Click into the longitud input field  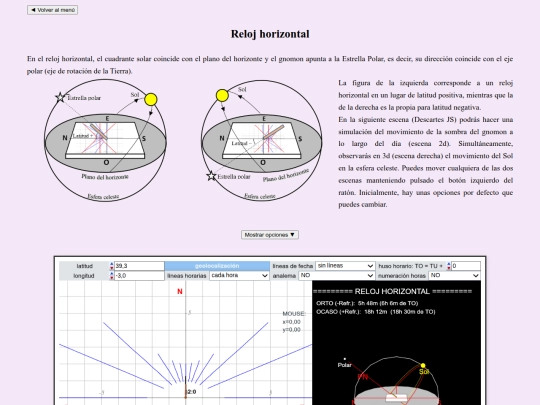[x=139, y=276]
